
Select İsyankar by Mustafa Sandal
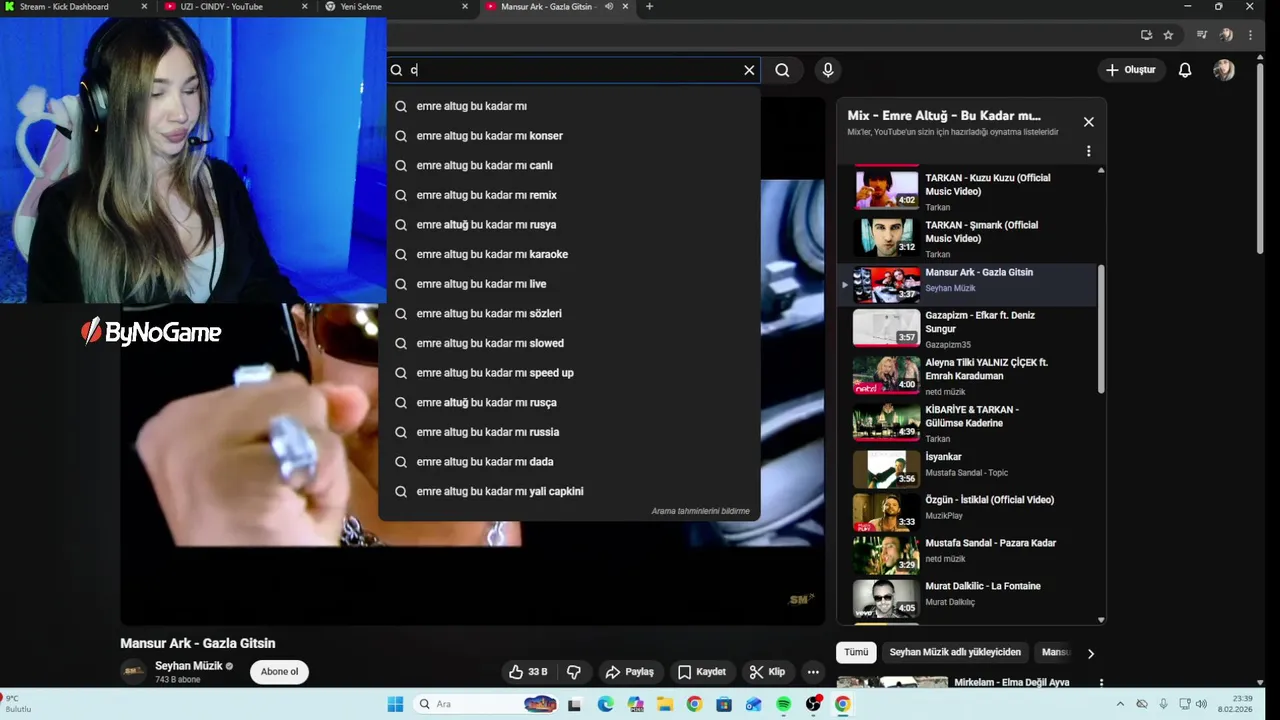(x=969, y=467)
